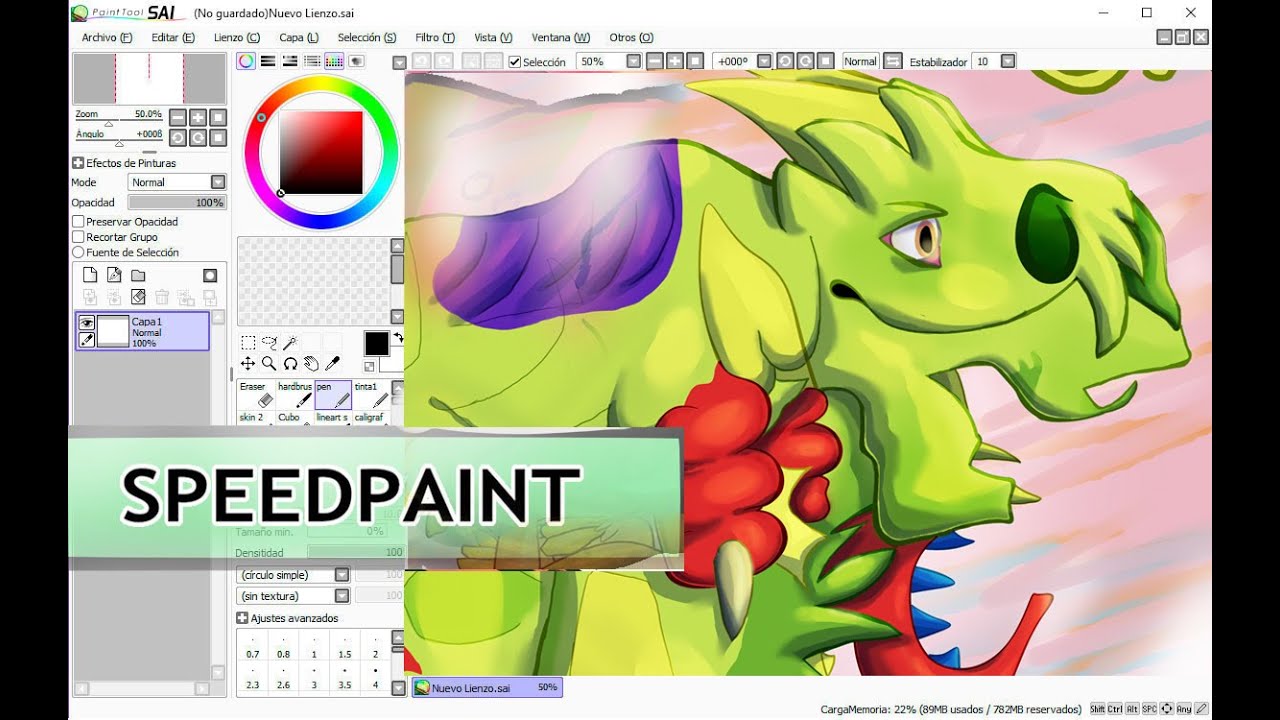The image size is (1280, 720).
Task: Toggle transparent color swatch below foreground
Action: (369, 367)
